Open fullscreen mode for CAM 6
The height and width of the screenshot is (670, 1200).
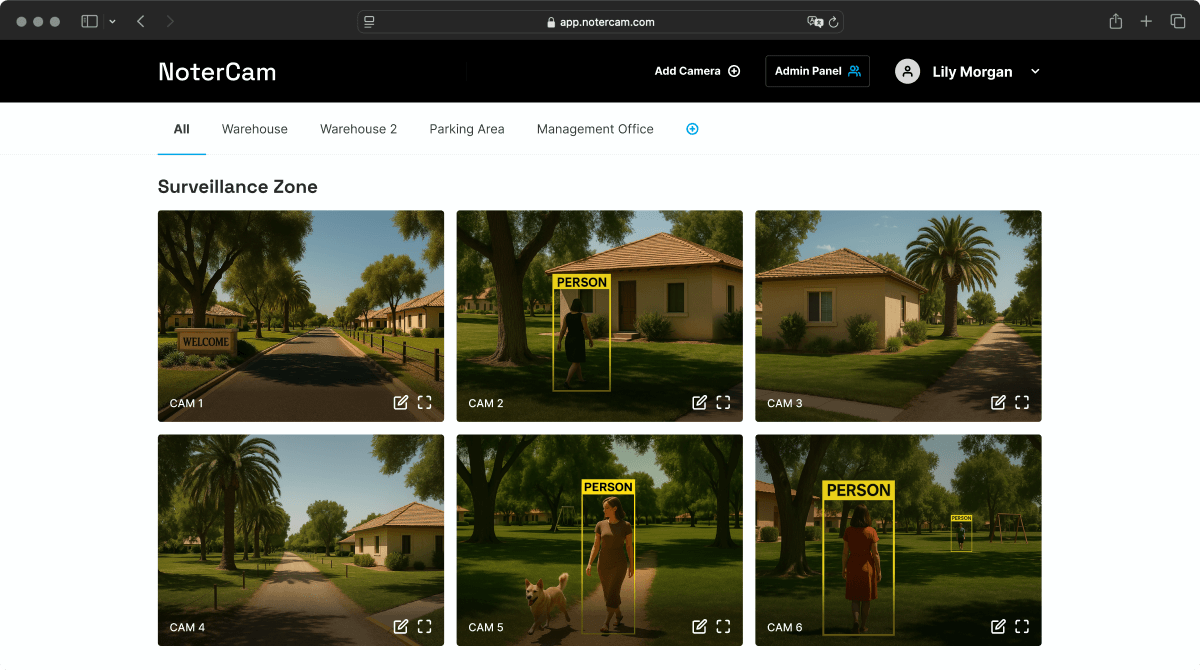tap(1021, 626)
